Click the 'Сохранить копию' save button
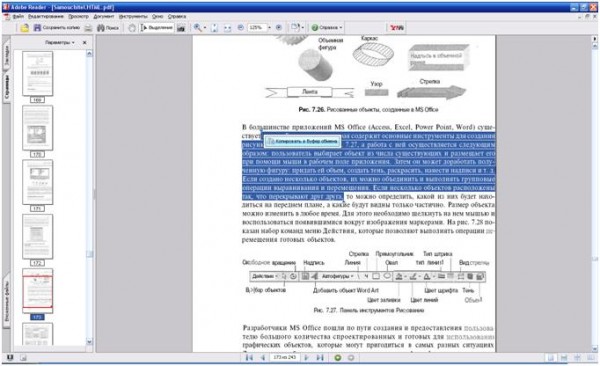The width and height of the screenshot is (600, 366). tap(57, 28)
